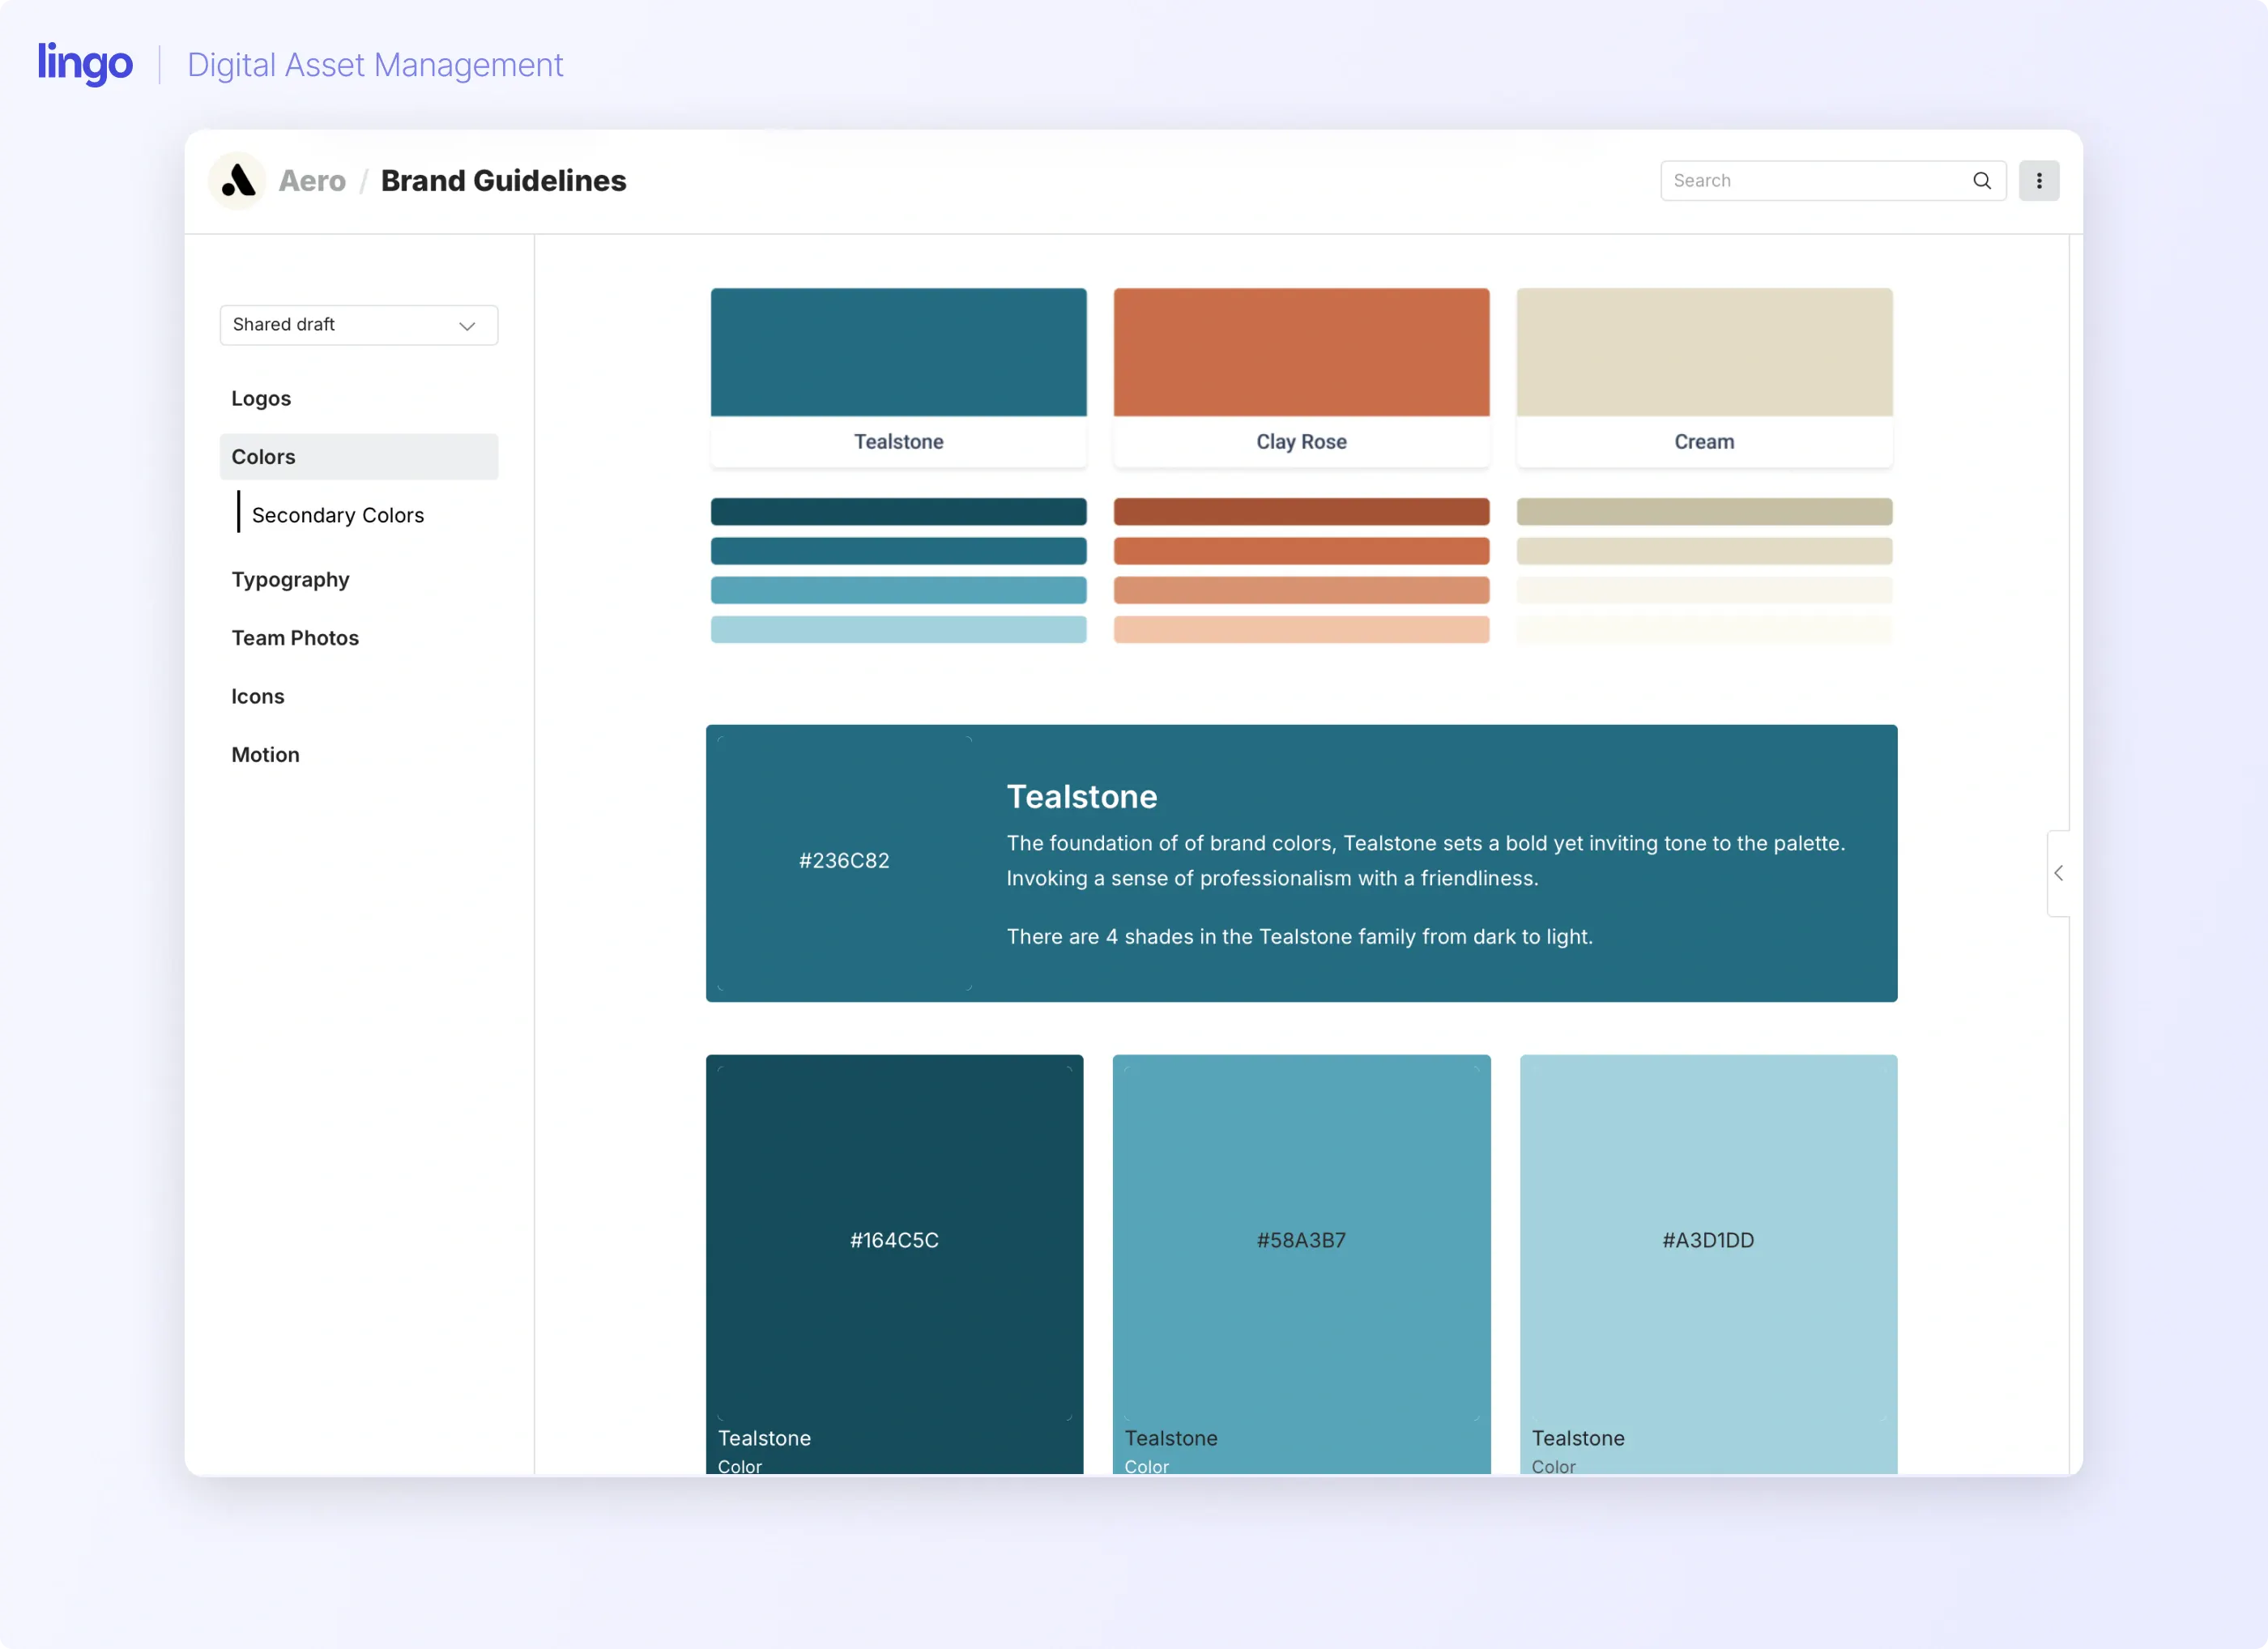The height and width of the screenshot is (1649, 2268).
Task: Select Colors in the sidebar
Action: (x=263, y=457)
